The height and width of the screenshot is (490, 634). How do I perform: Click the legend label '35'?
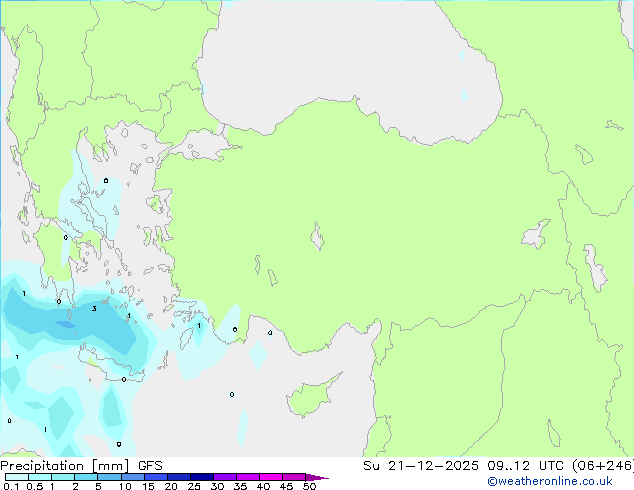[240, 486]
